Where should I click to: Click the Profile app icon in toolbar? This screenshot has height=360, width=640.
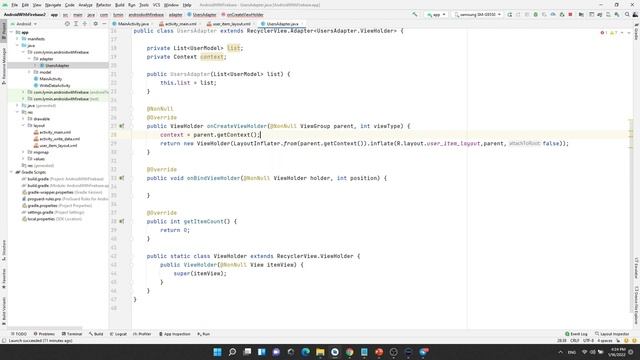(553, 14)
